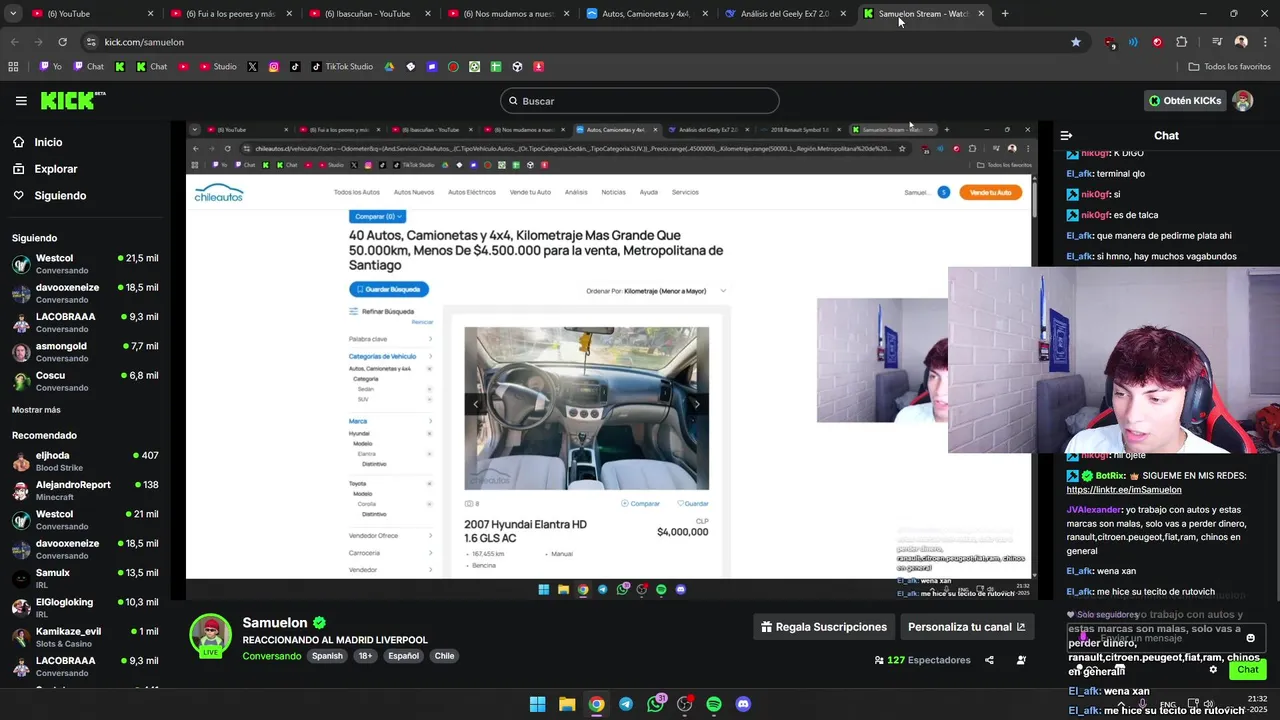Open davooxeneize channel with 18,5 mil viewers
This screenshot has height=720, width=1280.
85,293
